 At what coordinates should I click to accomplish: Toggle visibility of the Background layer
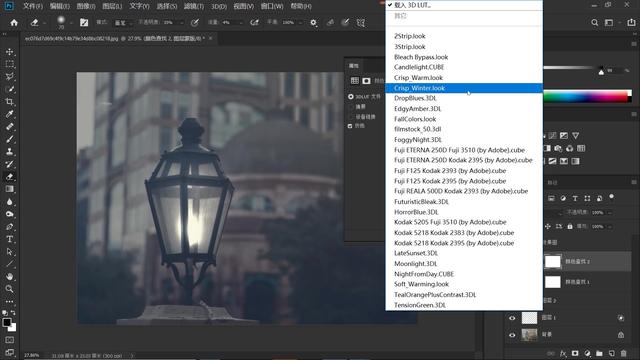click(512, 335)
